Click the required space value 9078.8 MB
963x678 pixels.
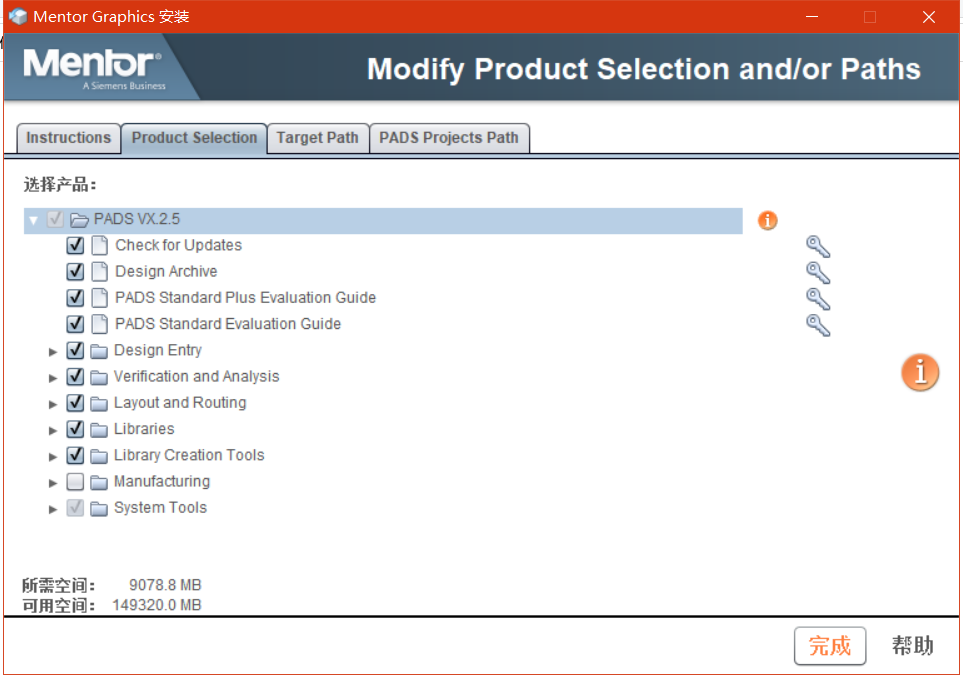(x=165, y=585)
